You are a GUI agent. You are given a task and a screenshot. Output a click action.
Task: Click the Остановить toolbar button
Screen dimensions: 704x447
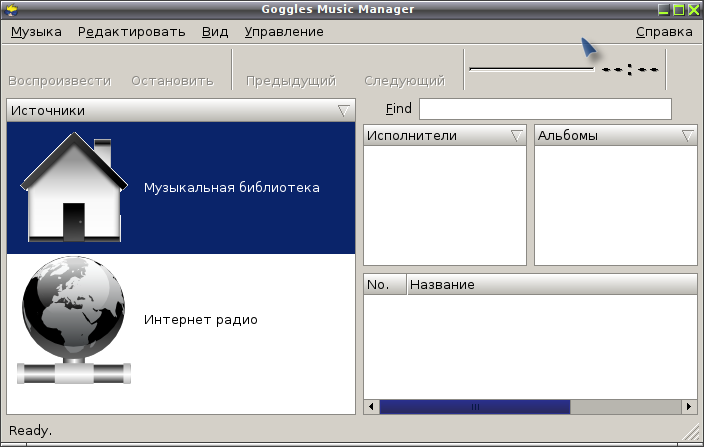click(172, 81)
